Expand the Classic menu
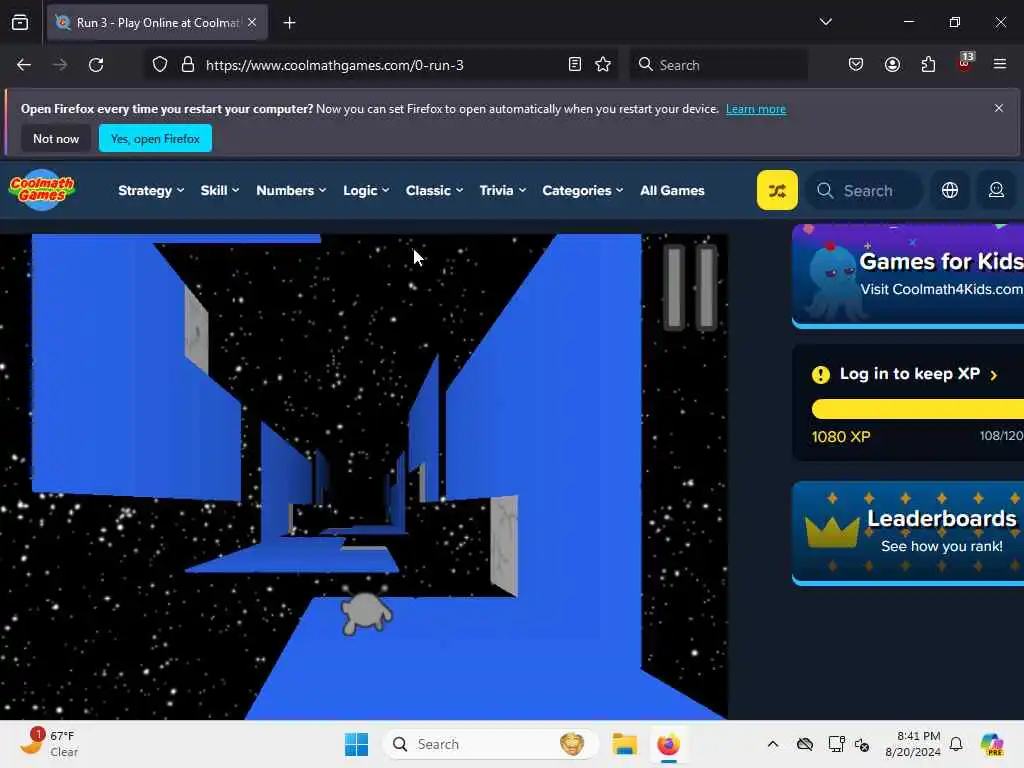Screen dimensions: 1024x768 point(434,190)
